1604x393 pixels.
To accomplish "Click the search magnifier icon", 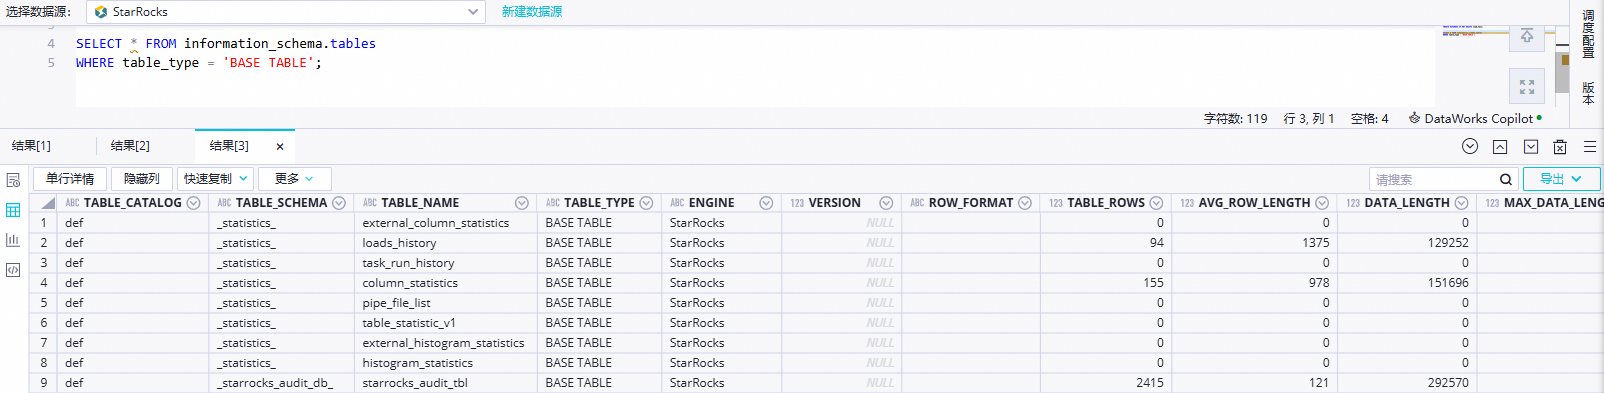I will click(x=1506, y=179).
